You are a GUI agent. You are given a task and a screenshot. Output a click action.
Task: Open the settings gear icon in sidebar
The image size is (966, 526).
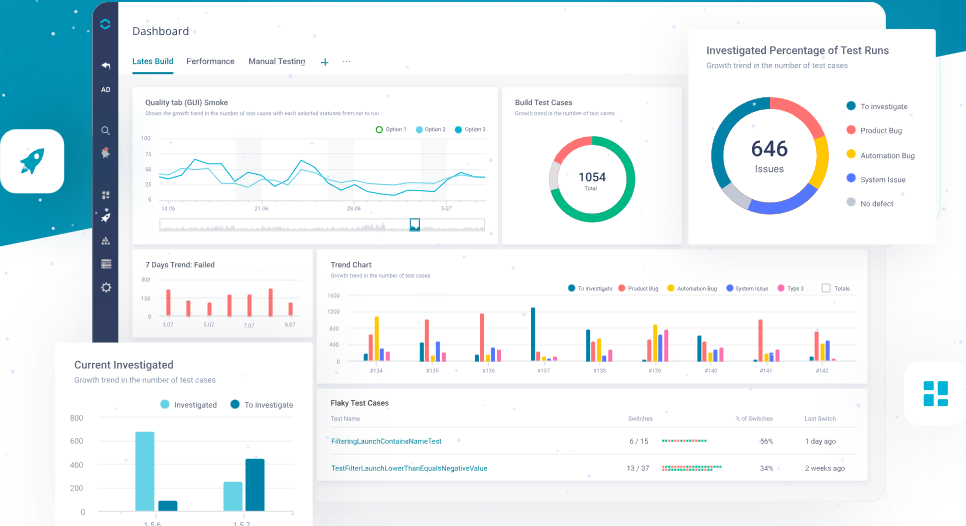(106, 287)
